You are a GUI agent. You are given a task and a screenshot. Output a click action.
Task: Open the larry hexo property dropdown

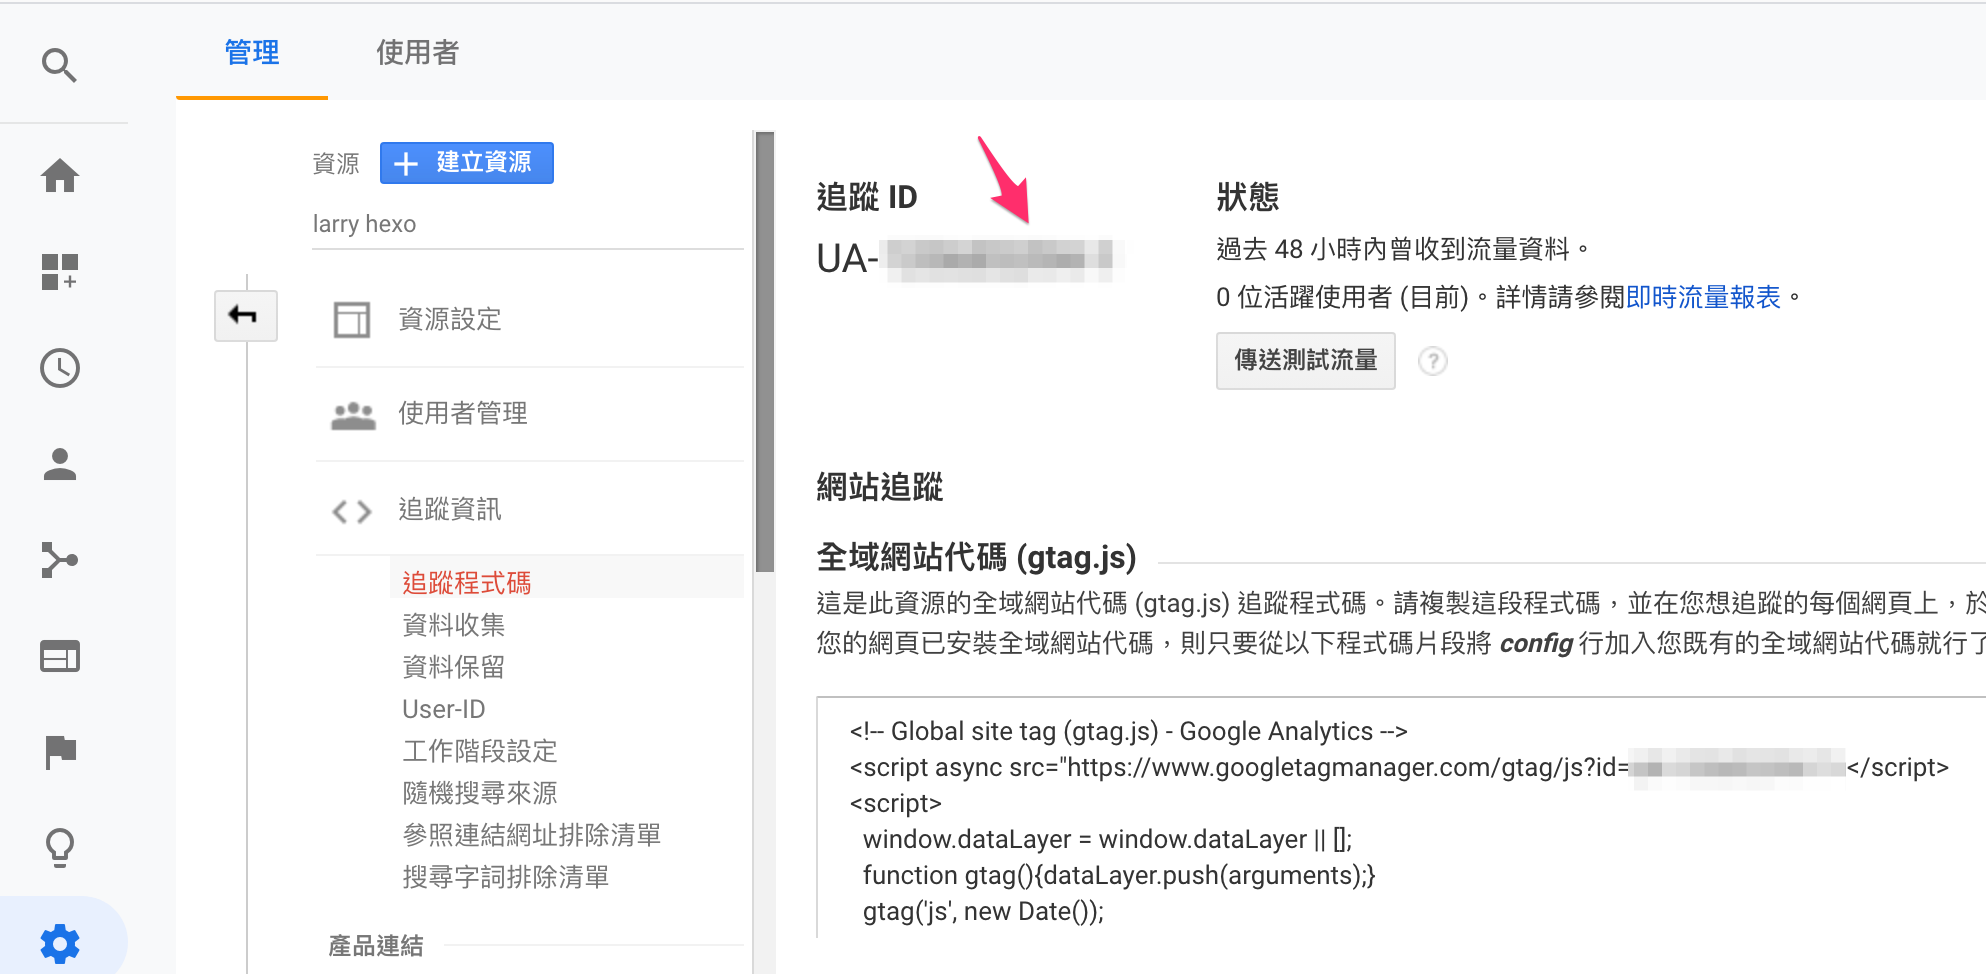(527, 224)
